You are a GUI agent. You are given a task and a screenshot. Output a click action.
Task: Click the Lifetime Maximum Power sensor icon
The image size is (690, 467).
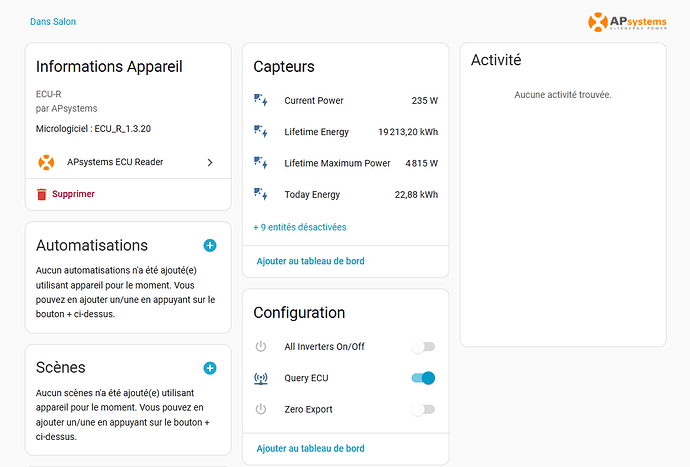(261, 163)
